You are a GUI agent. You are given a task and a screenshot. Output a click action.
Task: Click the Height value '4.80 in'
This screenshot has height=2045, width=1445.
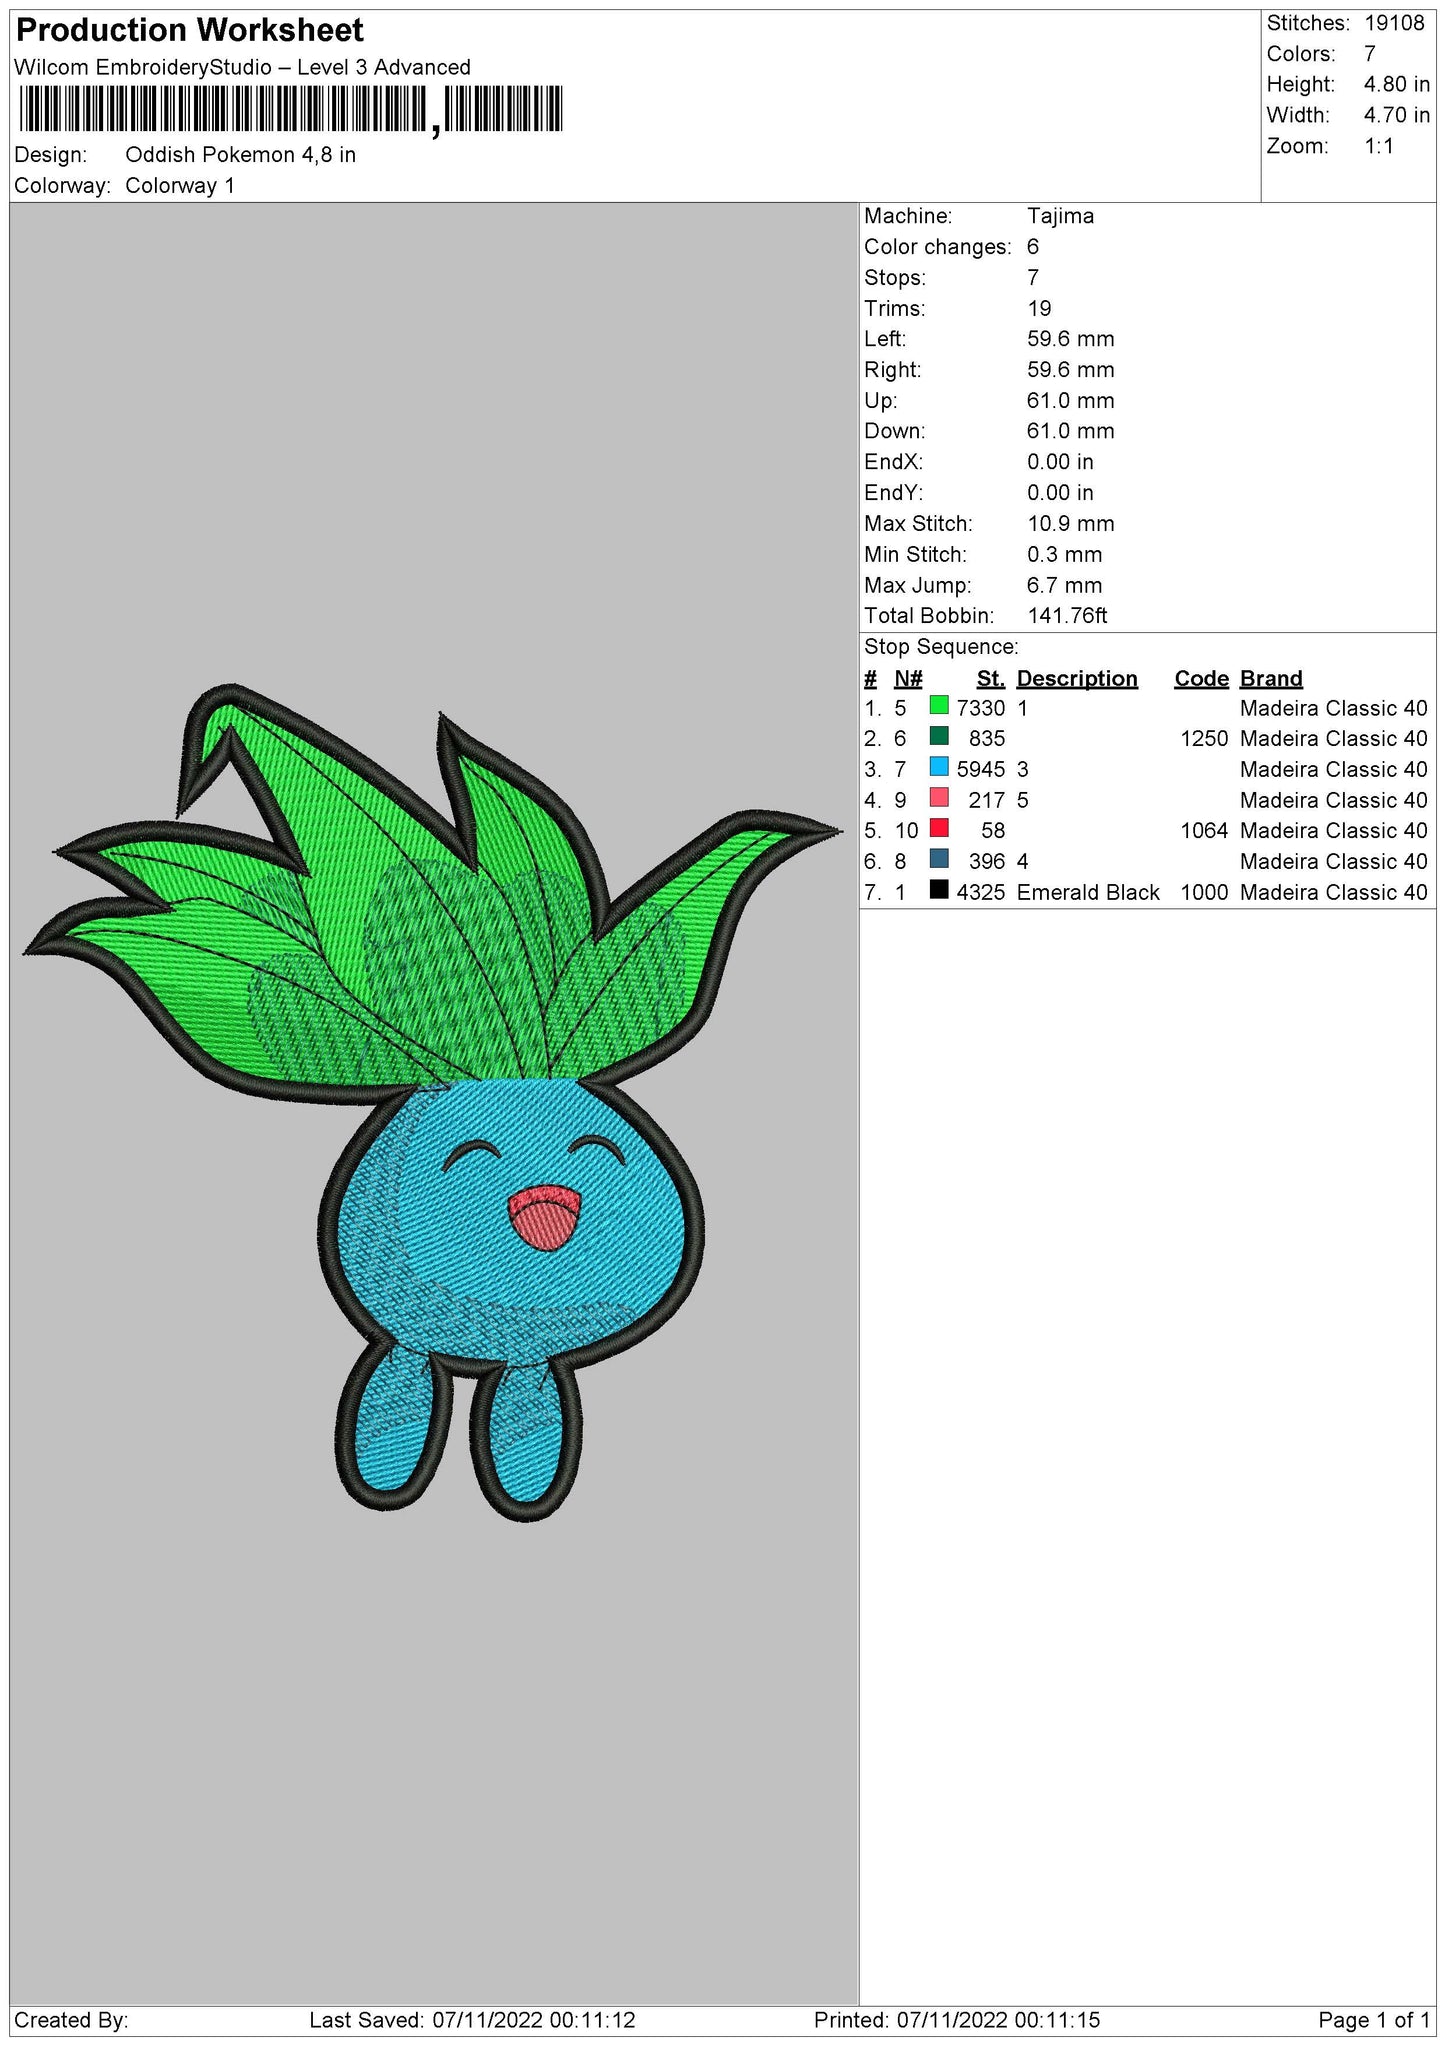[x=1396, y=85]
